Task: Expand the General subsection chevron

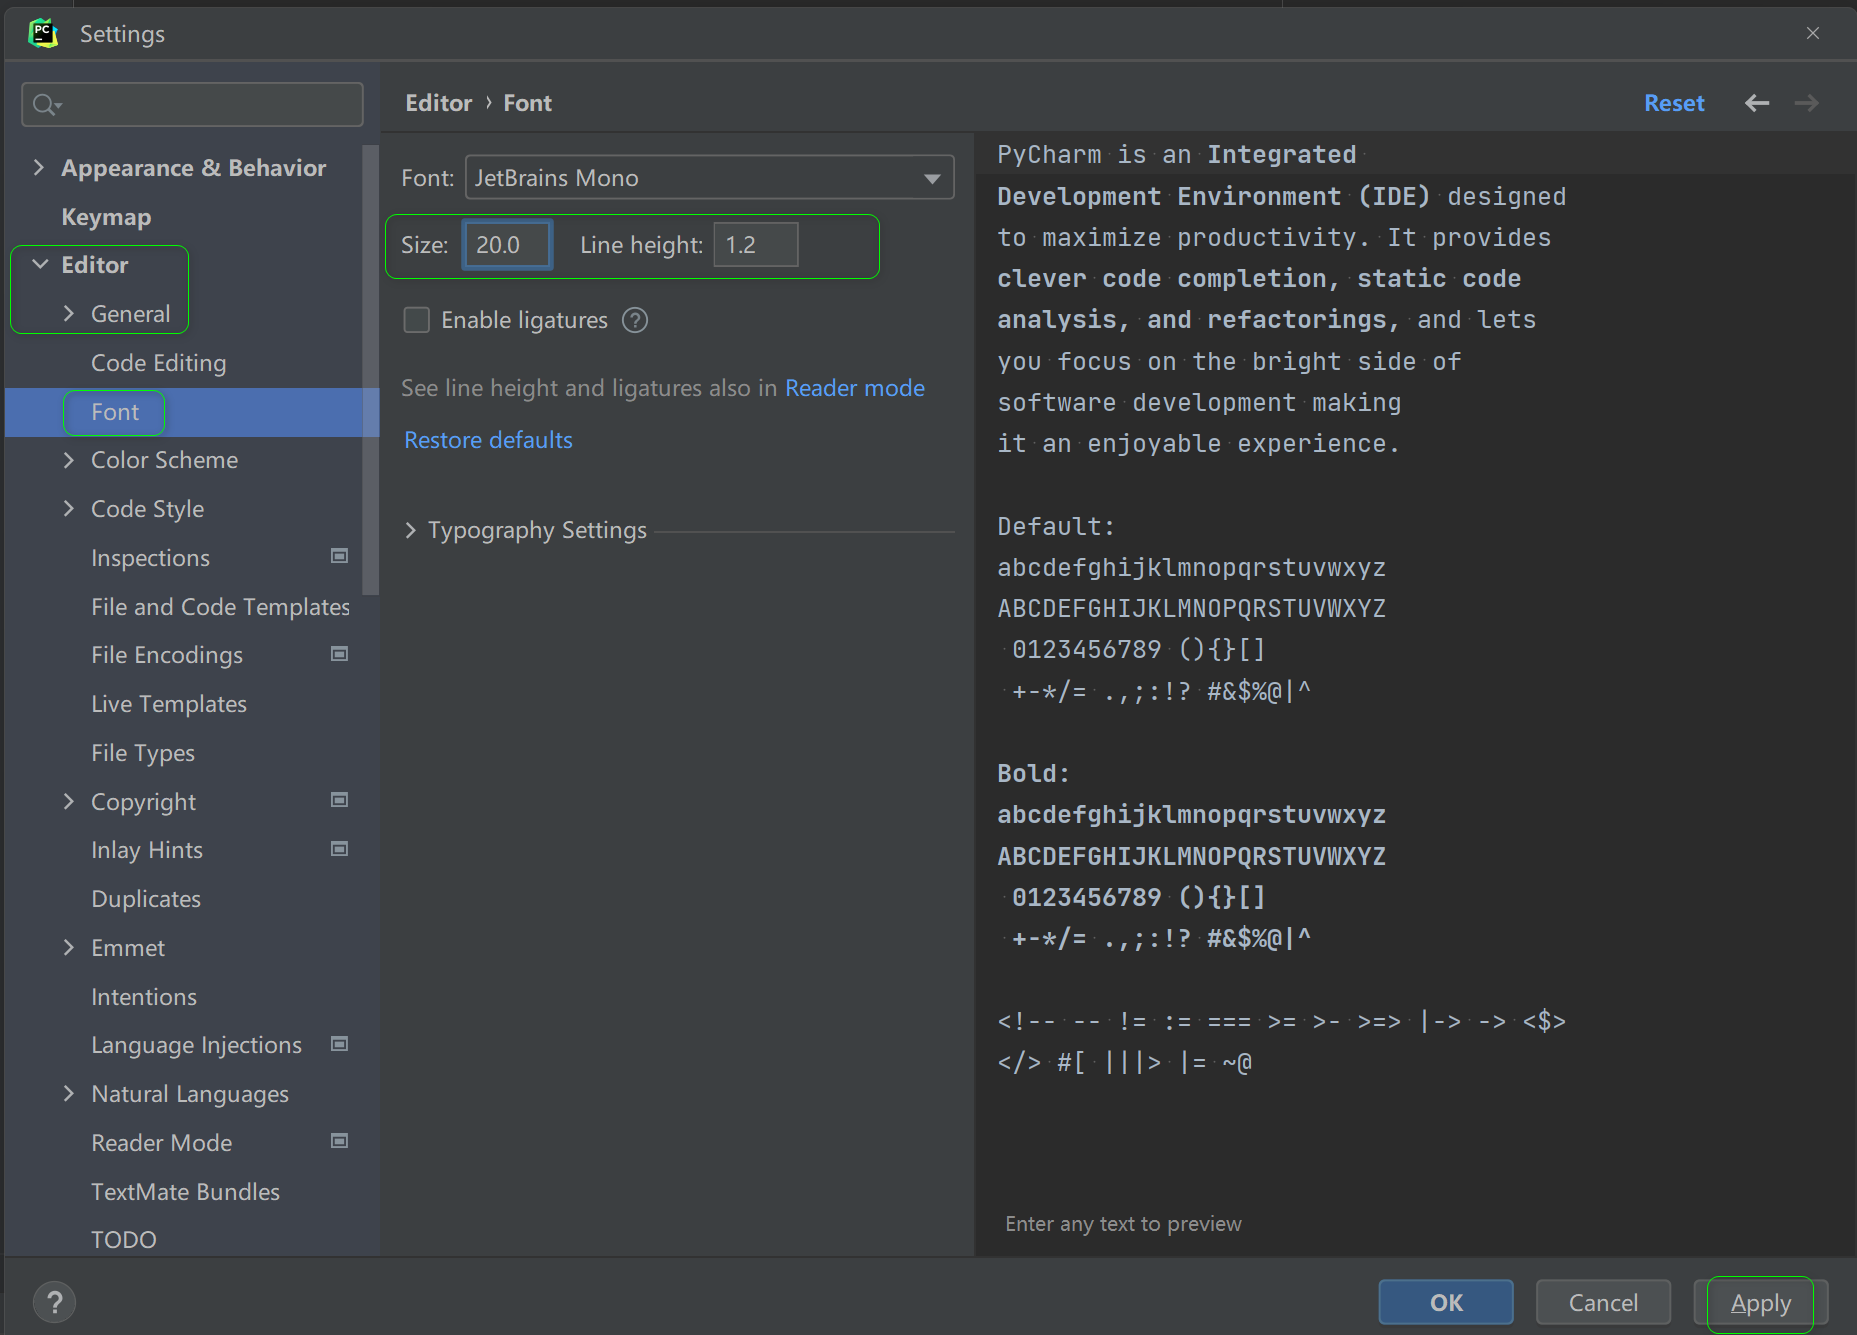Action: [x=68, y=313]
